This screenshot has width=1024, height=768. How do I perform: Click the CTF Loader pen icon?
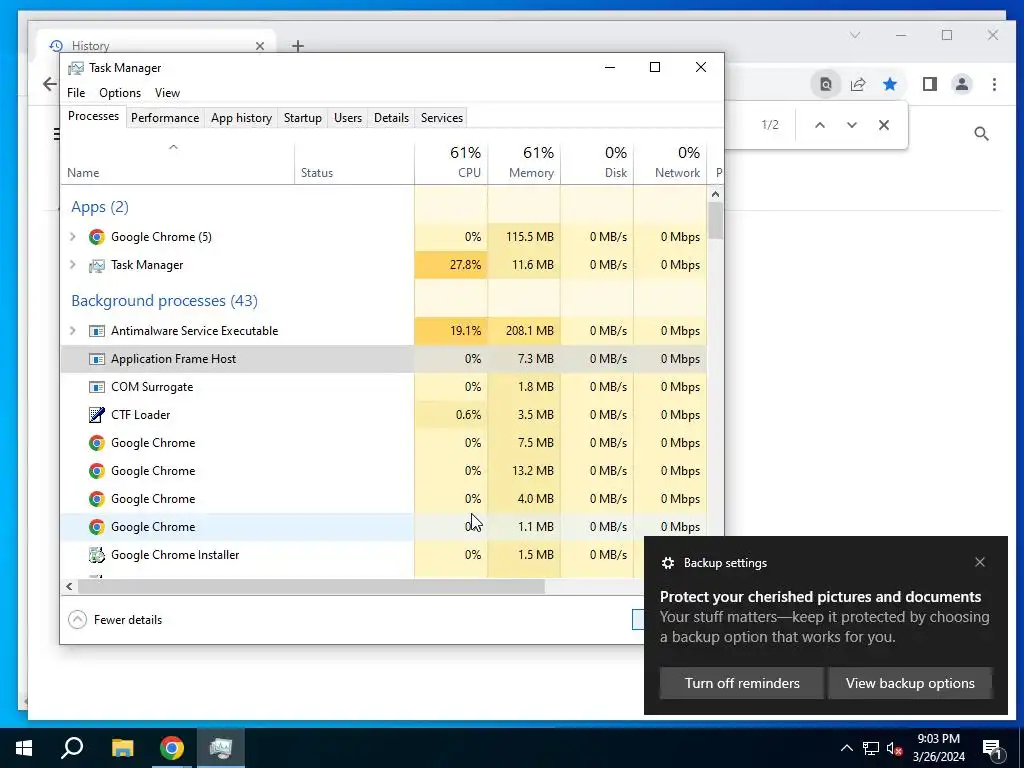pyautogui.click(x=97, y=415)
